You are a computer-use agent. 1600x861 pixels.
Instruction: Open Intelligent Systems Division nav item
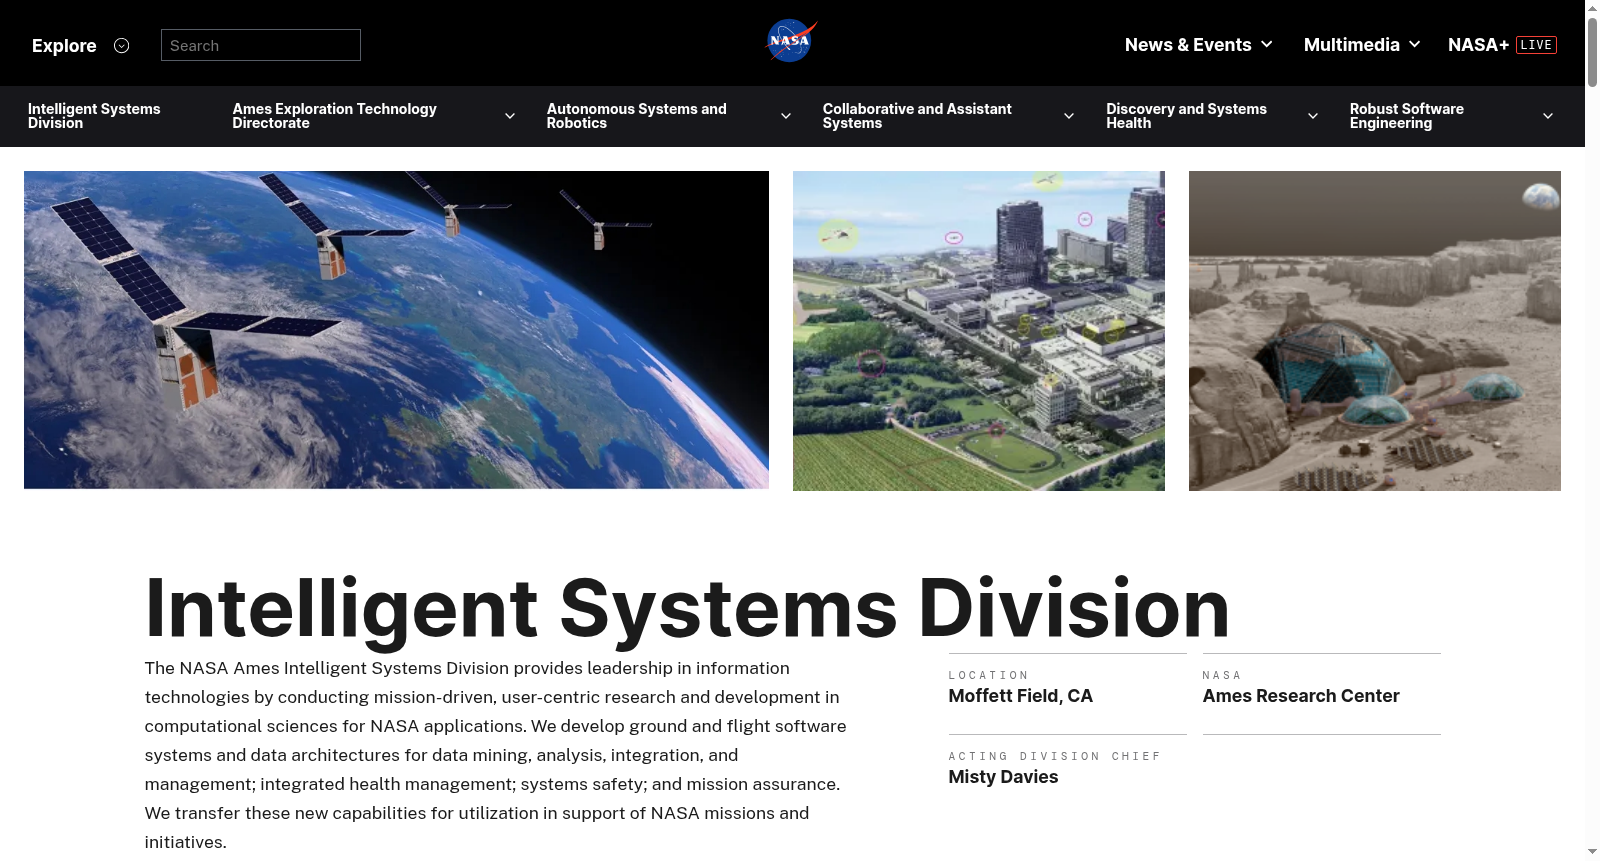(94, 116)
